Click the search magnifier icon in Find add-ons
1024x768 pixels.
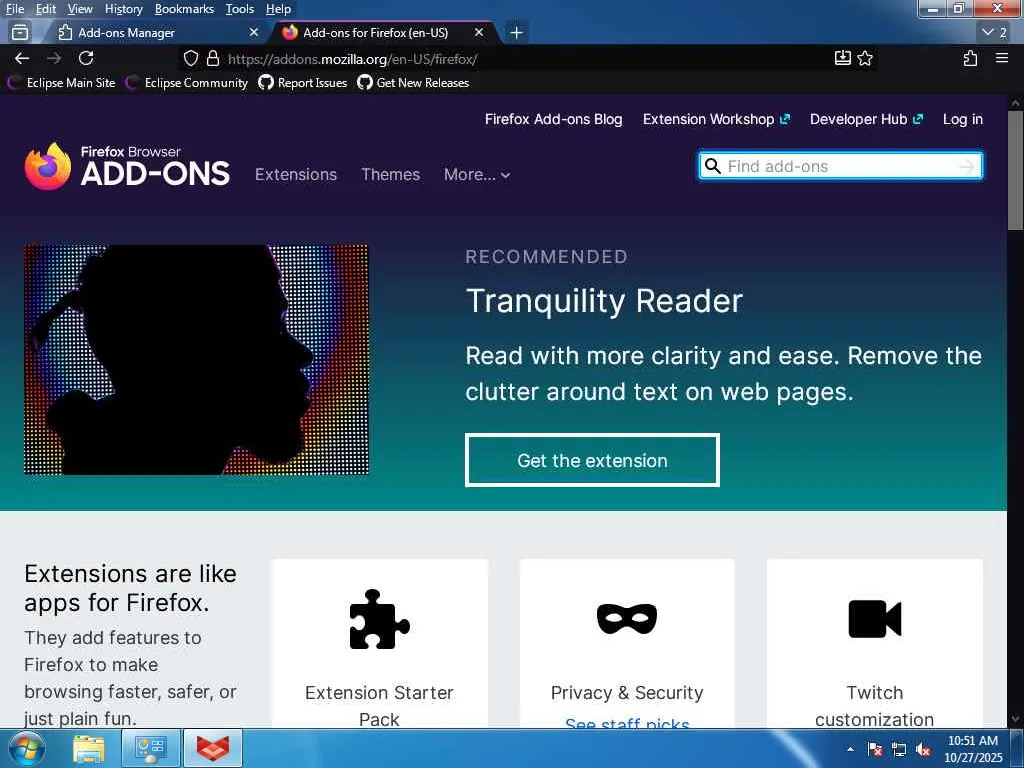coord(713,166)
